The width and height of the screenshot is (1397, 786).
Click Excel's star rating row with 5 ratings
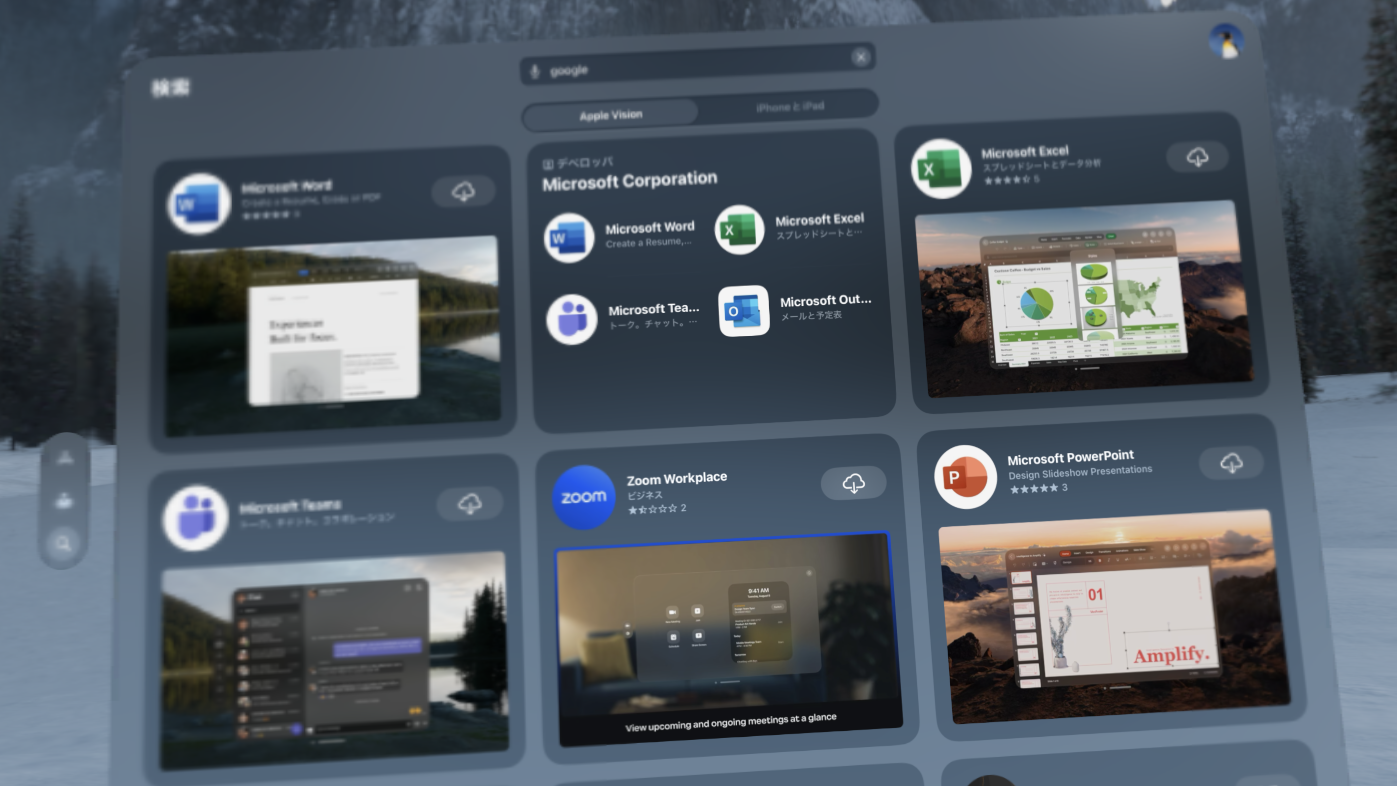tap(1011, 180)
